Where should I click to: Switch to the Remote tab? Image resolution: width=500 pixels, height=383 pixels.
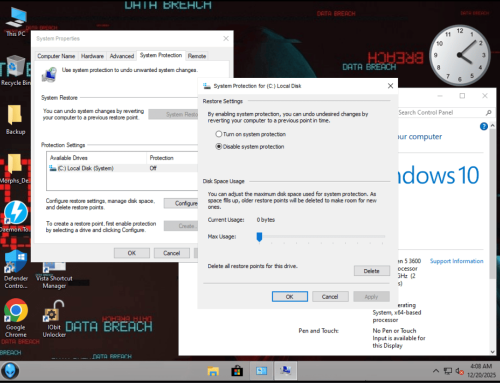197,56
